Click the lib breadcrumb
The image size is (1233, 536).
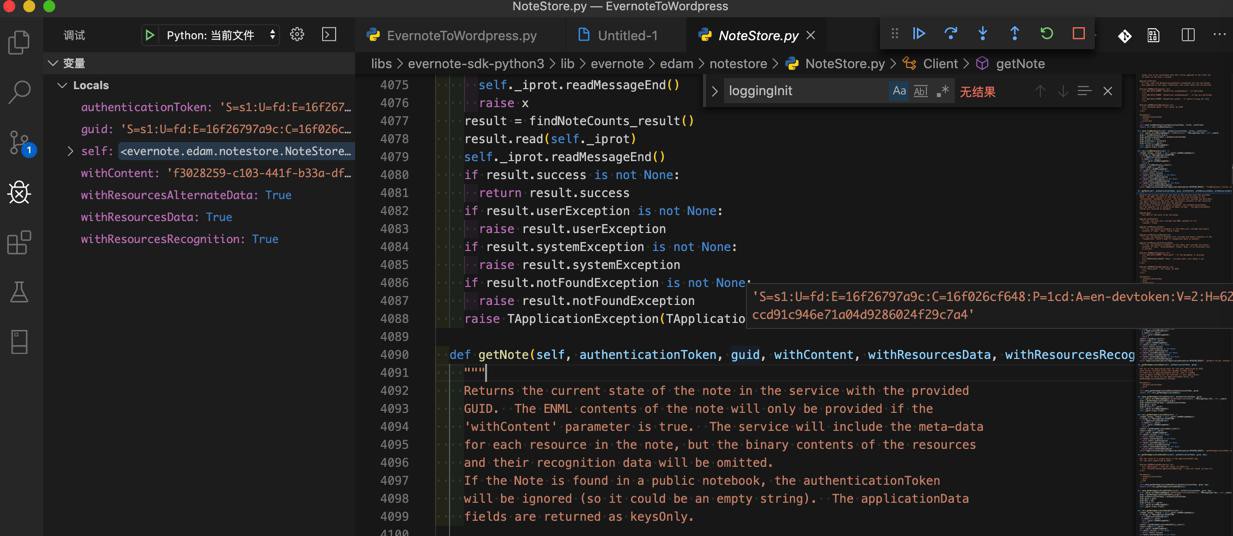[567, 63]
